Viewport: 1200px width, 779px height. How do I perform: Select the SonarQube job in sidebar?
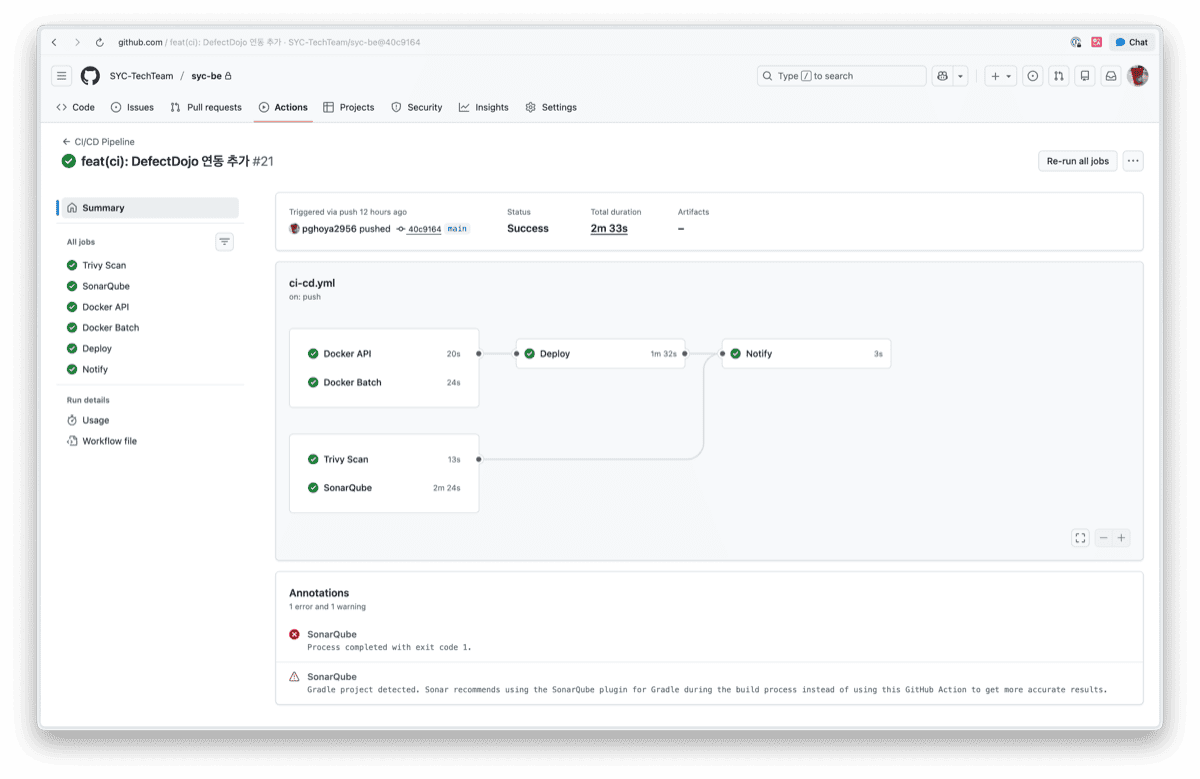click(105, 286)
